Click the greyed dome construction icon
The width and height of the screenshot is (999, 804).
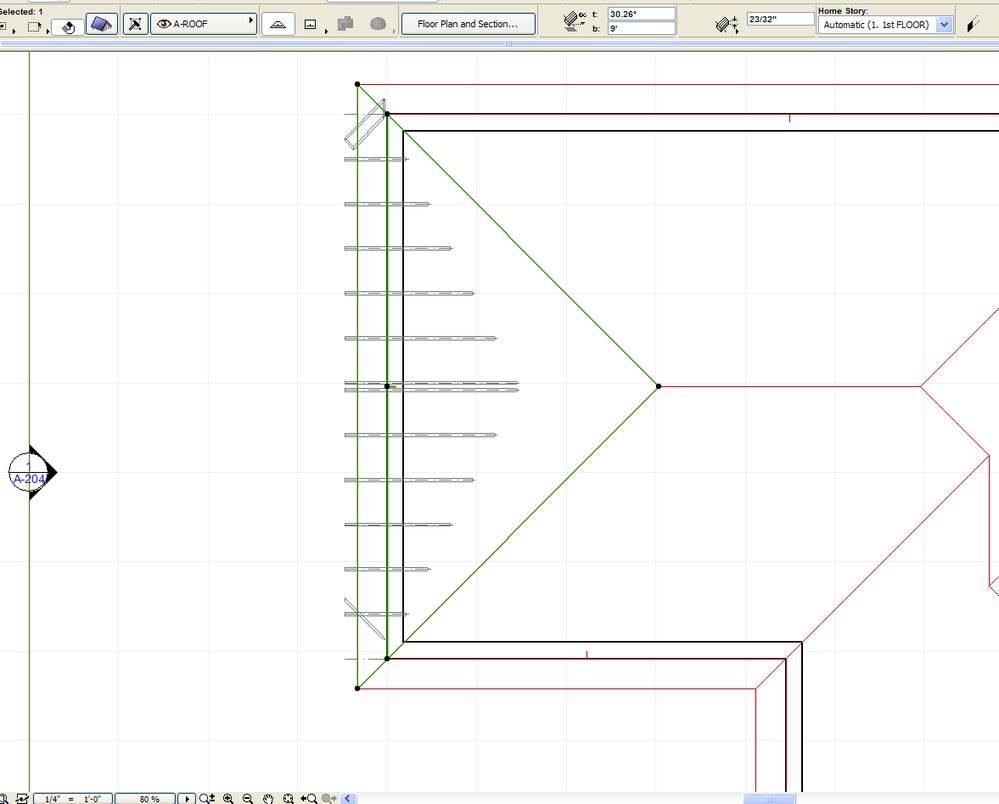coord(378,24)
